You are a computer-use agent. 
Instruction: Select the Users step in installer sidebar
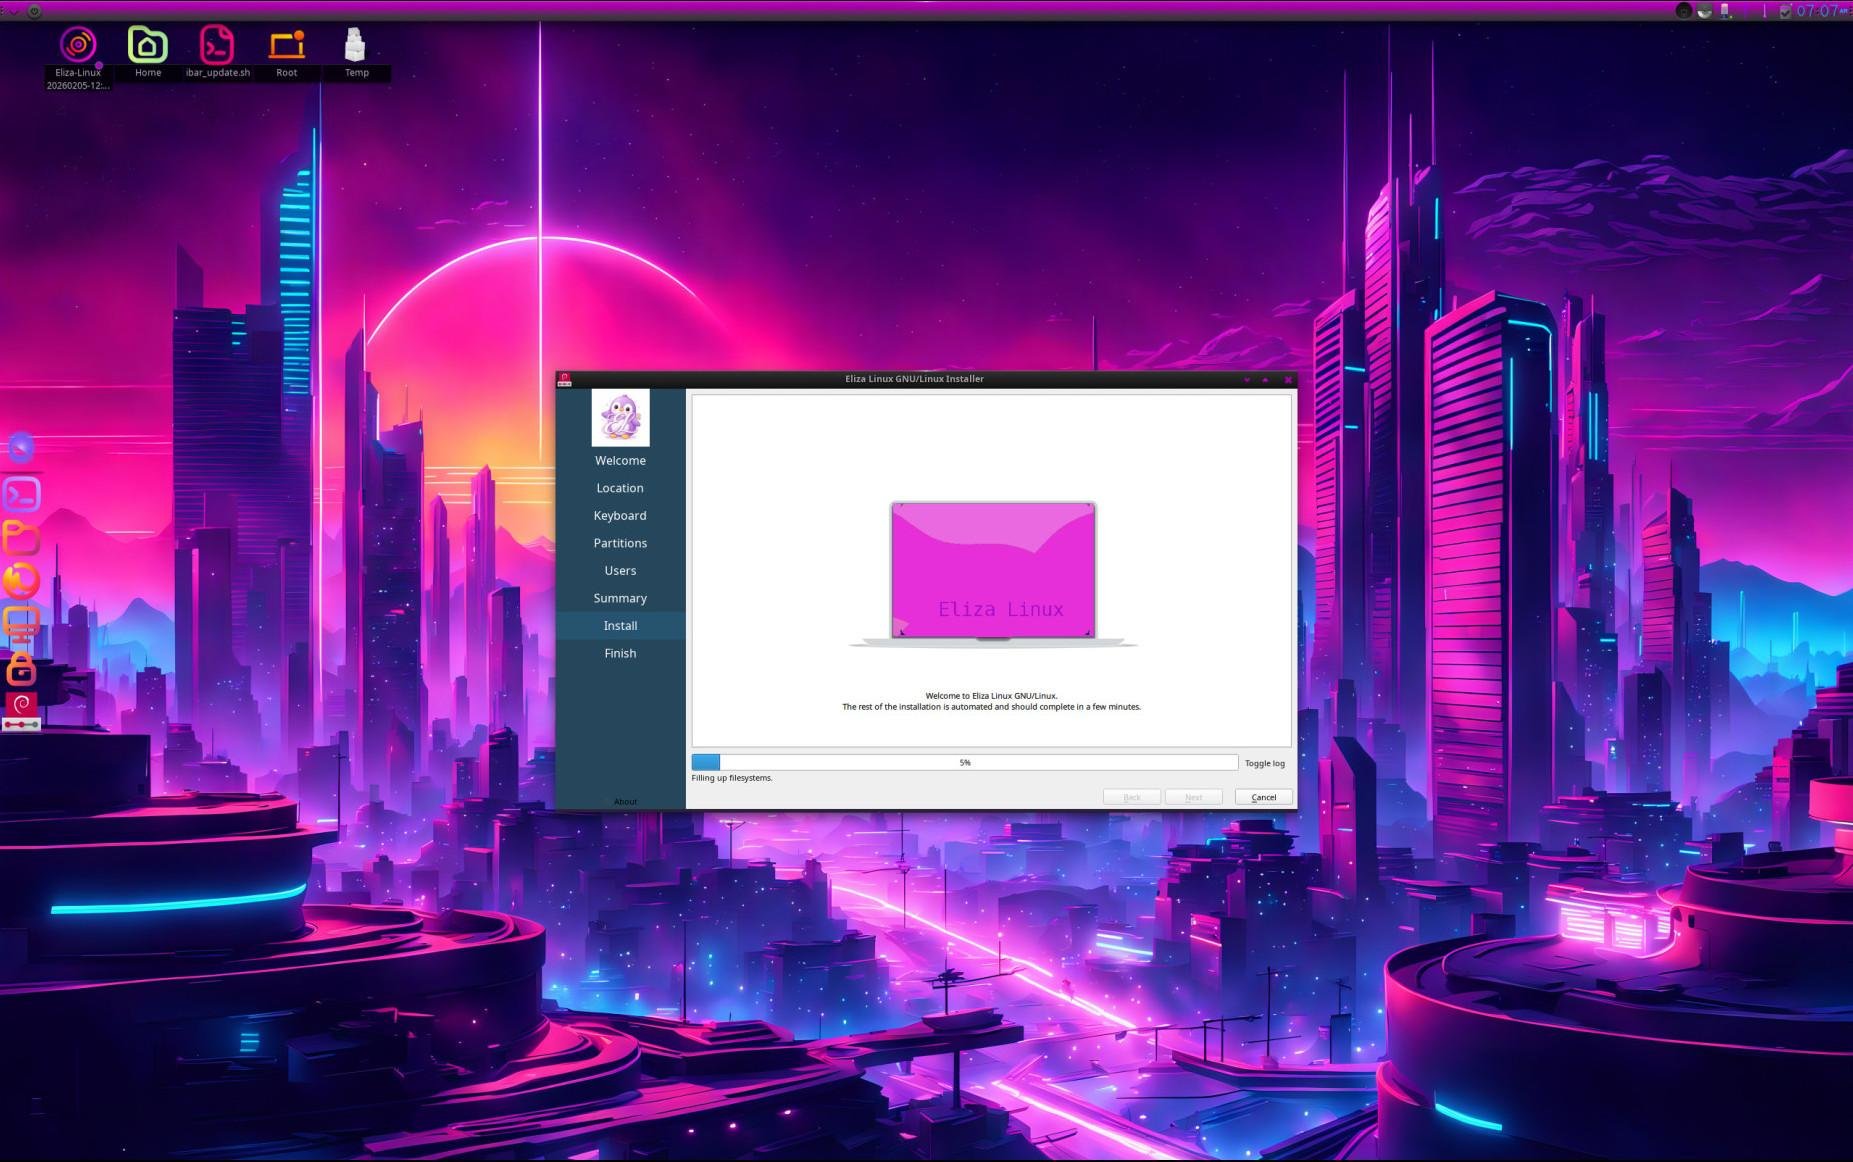coord(620,571)
